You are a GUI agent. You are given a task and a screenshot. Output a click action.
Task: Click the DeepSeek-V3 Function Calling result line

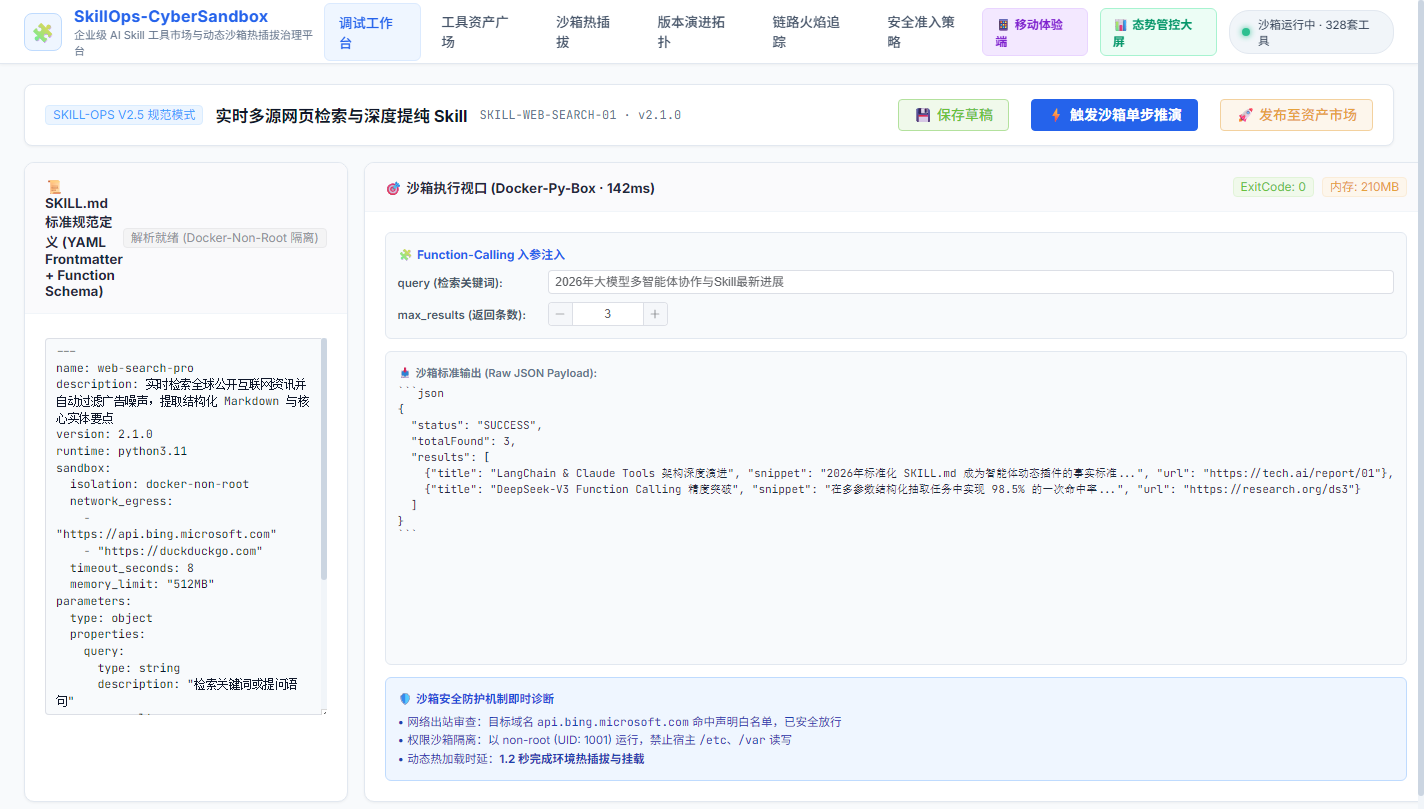tap(893, 489)
